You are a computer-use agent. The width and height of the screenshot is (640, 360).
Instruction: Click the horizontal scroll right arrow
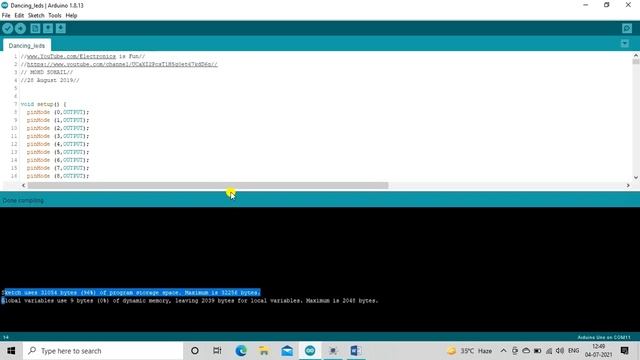click(628, 185)
